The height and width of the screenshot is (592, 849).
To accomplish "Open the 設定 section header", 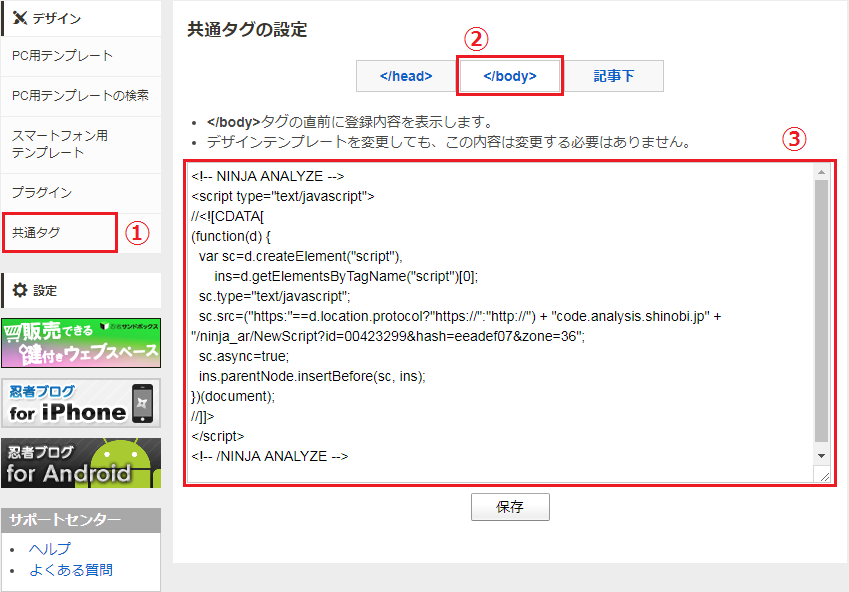I will (81, 290).
